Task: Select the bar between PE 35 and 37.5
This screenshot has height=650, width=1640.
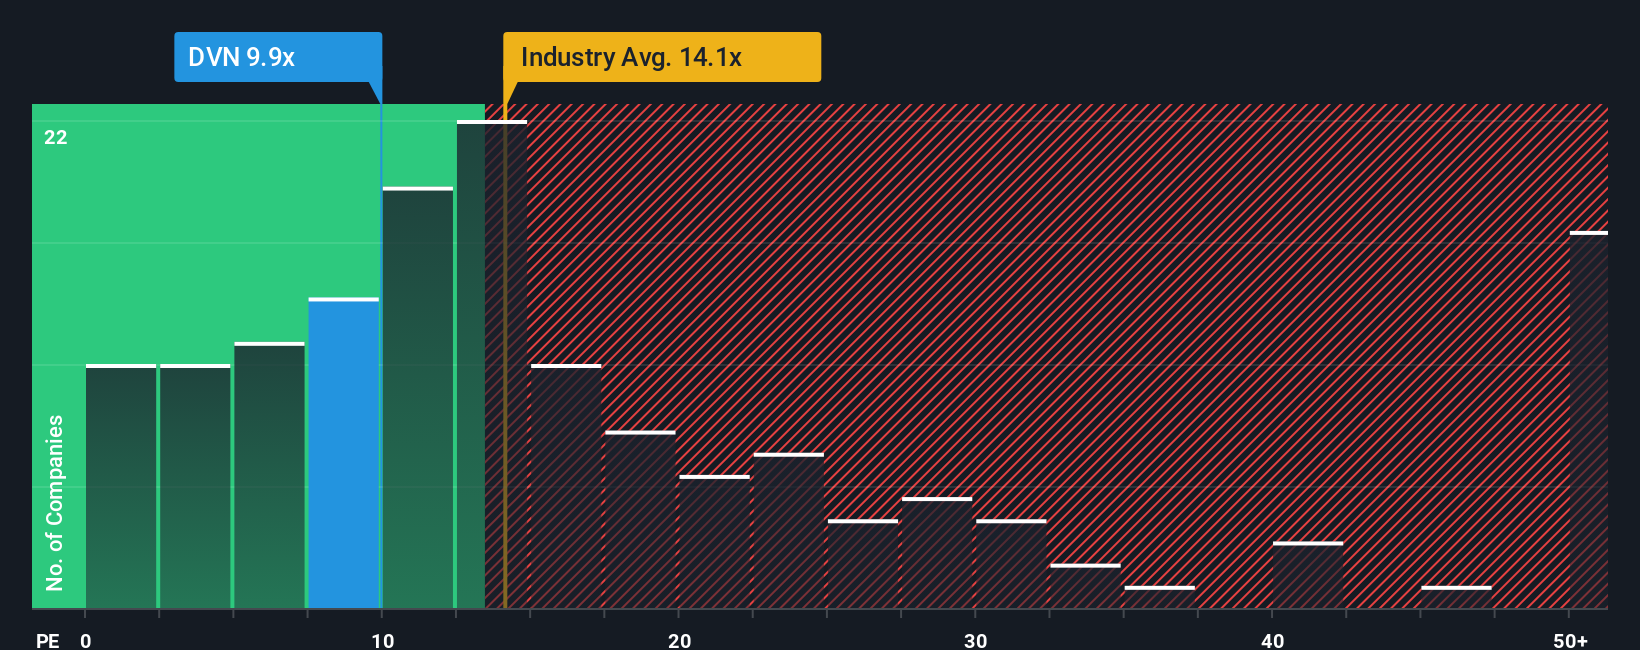Action: tap(1159, 597)
